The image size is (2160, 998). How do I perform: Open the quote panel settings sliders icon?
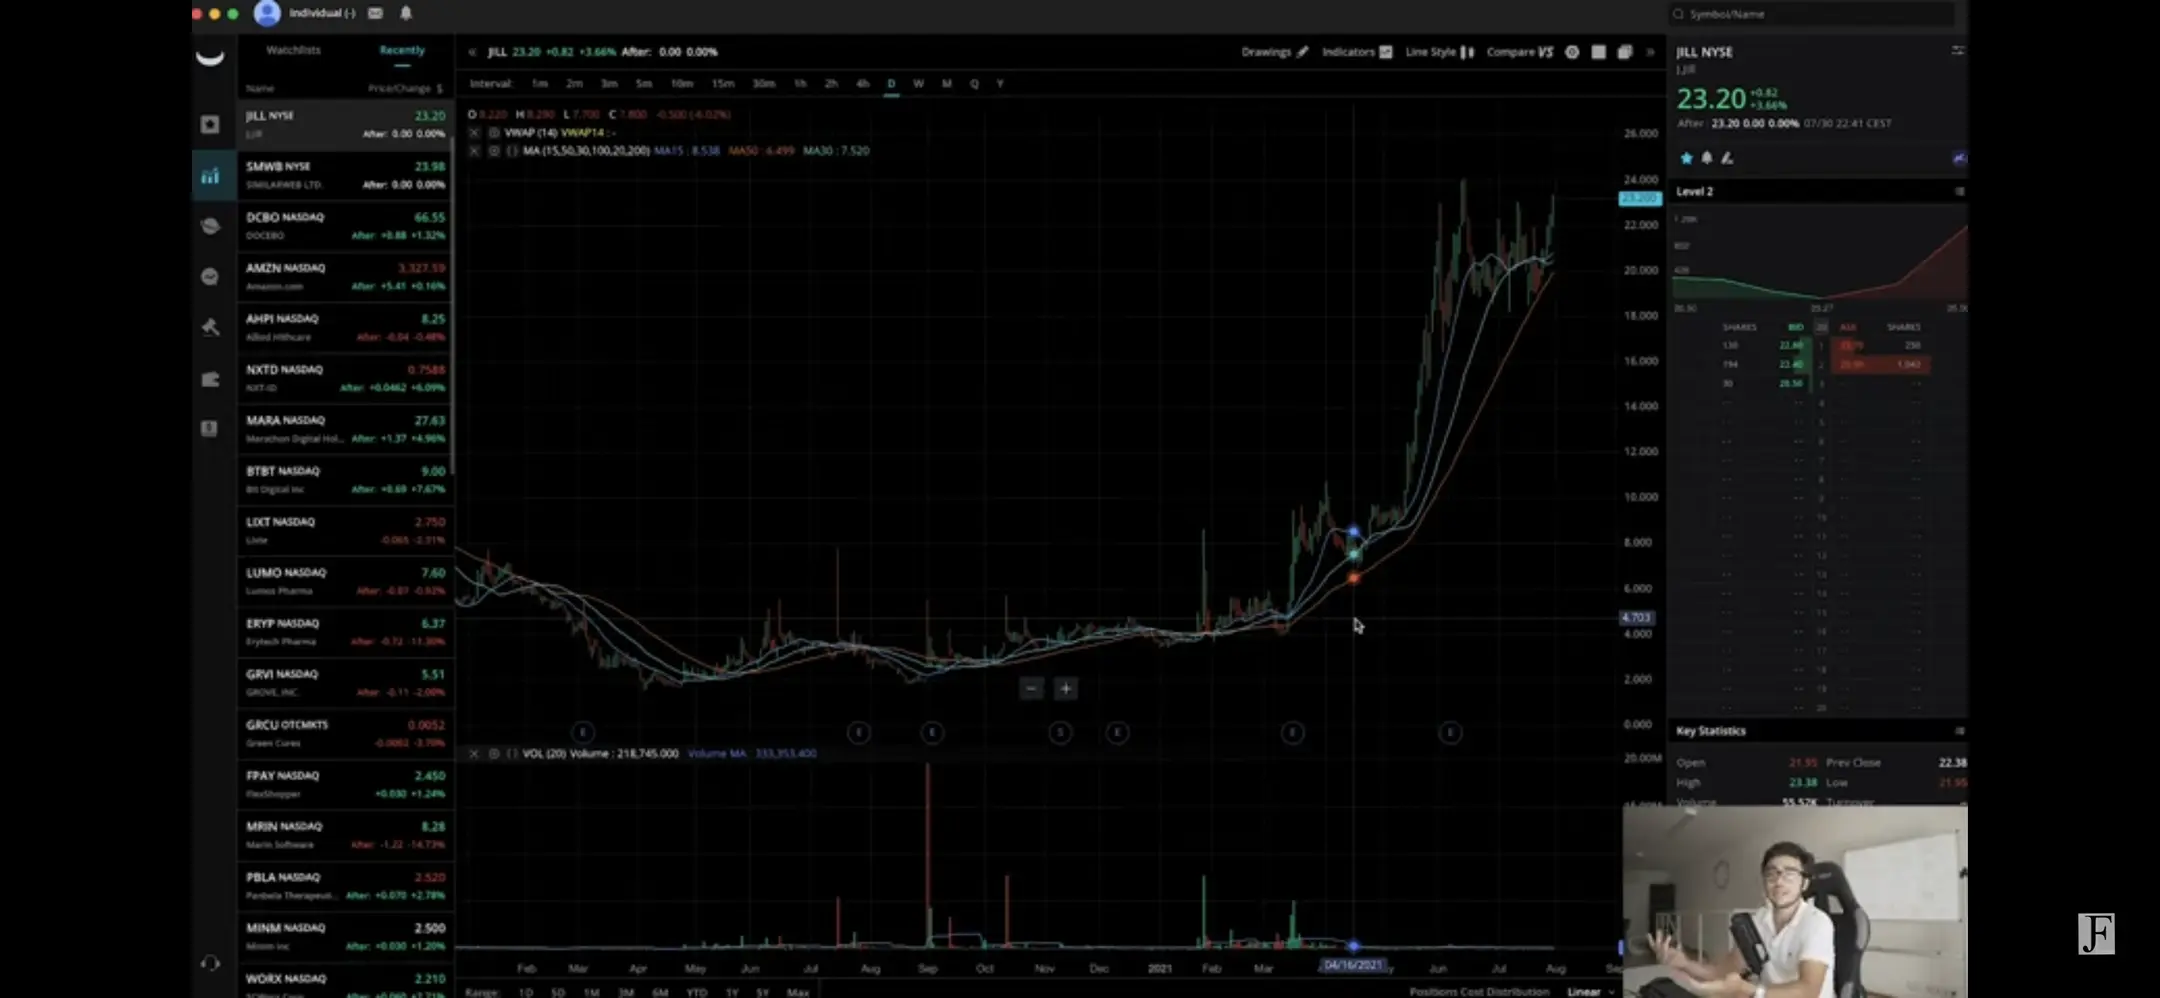point(1958,50)
